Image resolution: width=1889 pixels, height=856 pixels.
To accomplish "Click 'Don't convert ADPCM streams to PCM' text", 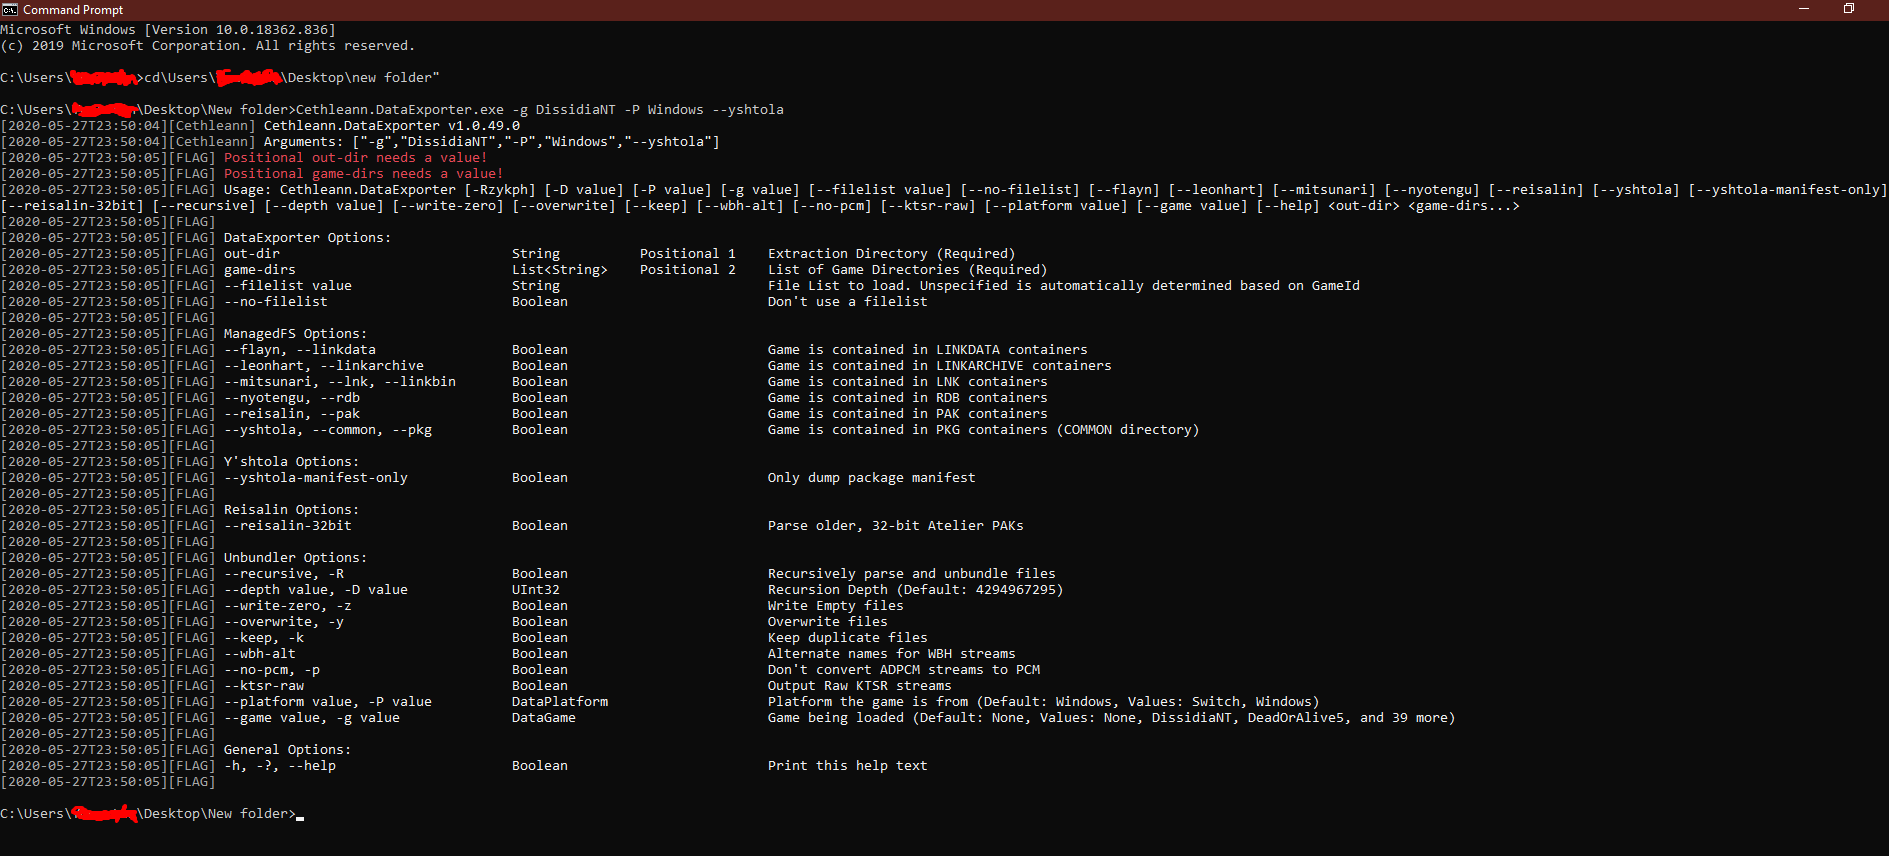I will tap(904, 670).
